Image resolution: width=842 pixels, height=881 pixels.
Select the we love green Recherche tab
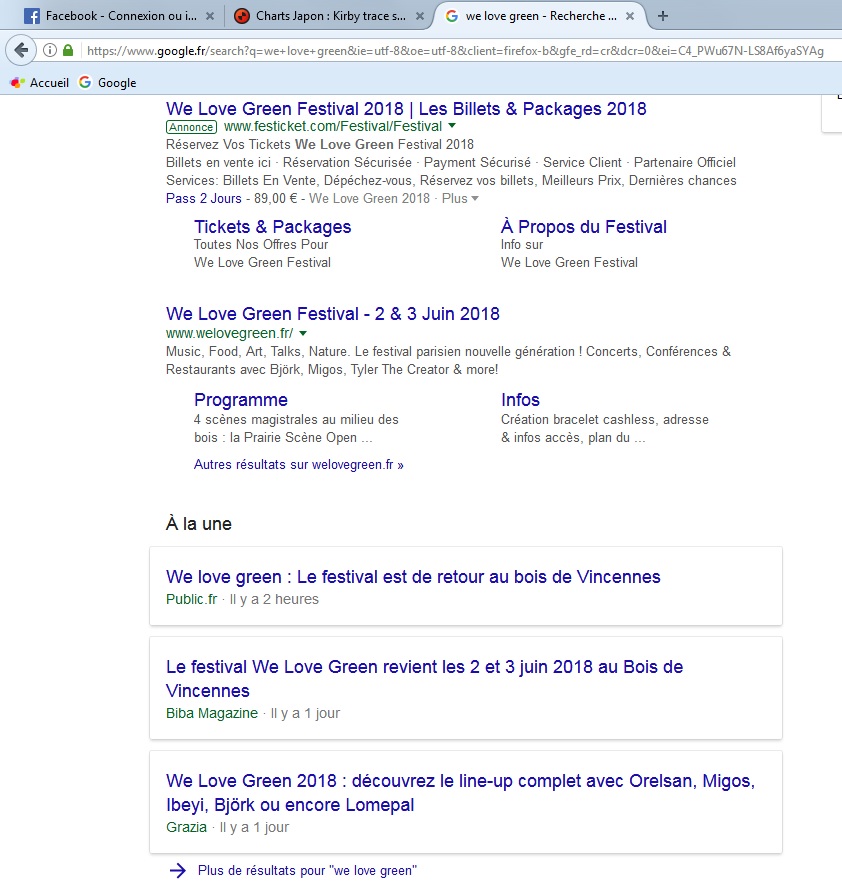pyautogui.click(x=539, y=16)
